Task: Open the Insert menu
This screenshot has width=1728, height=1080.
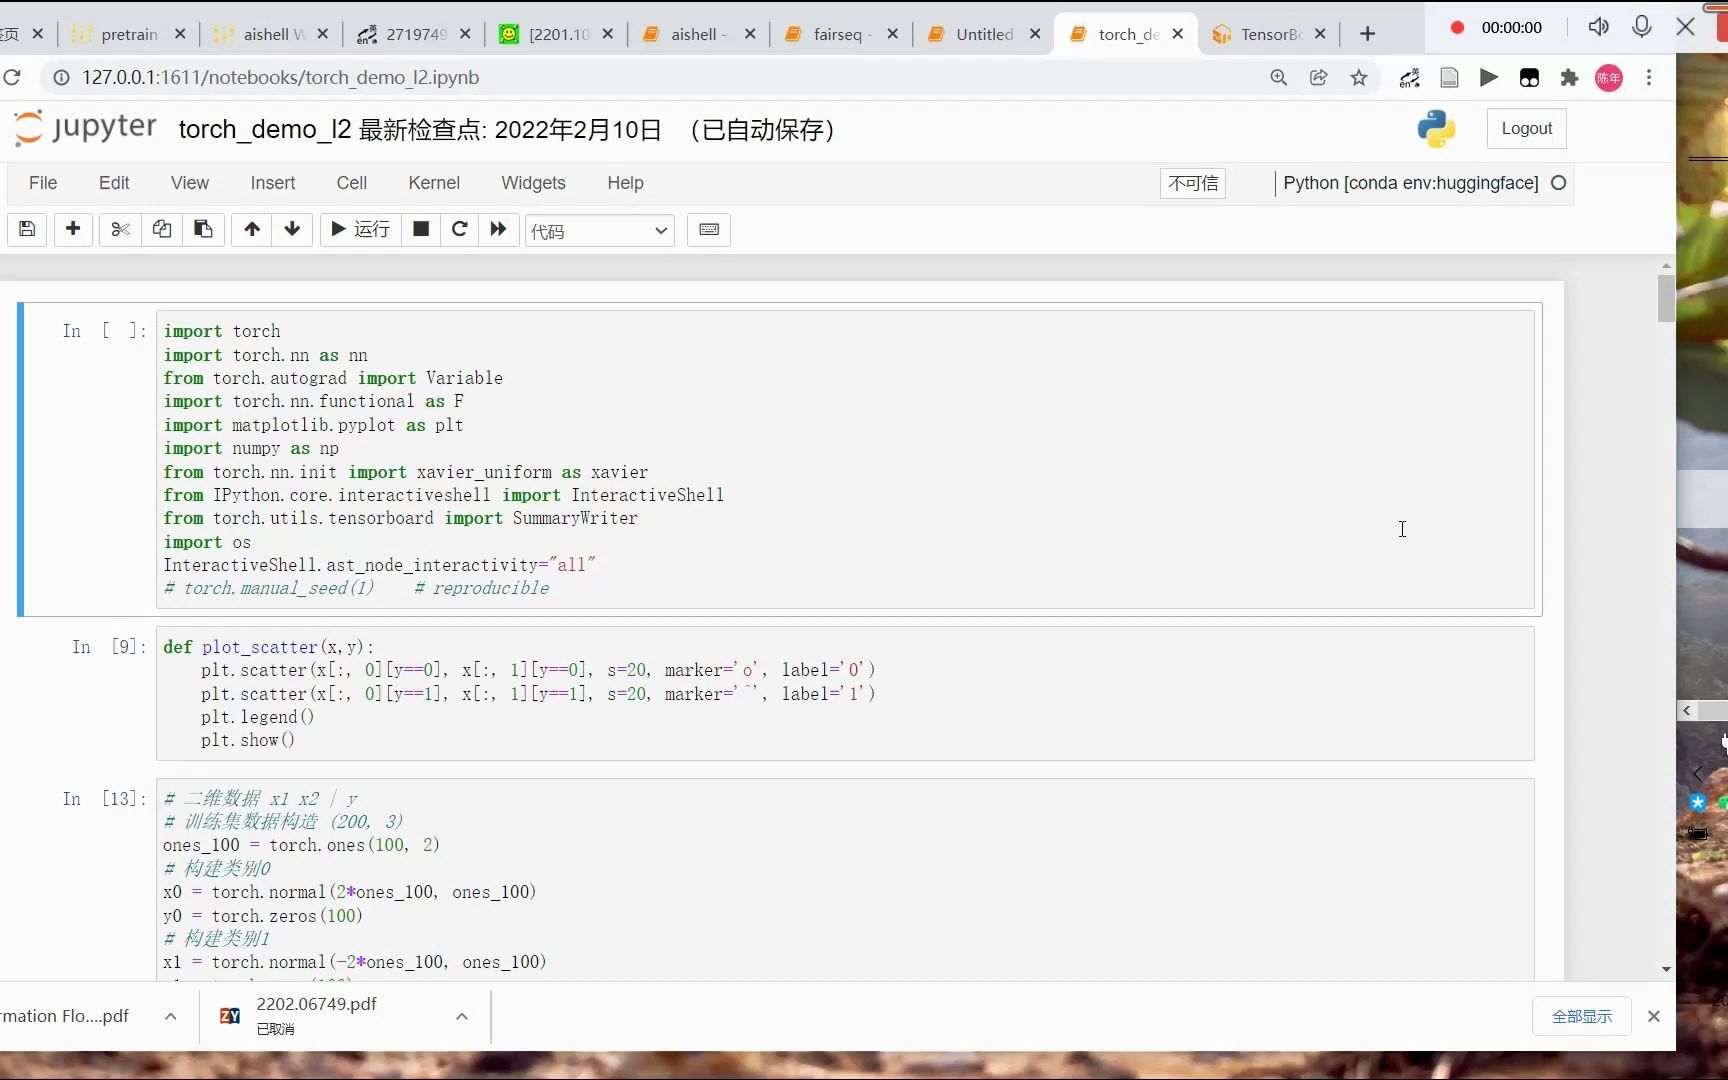Action: (273, 183)
